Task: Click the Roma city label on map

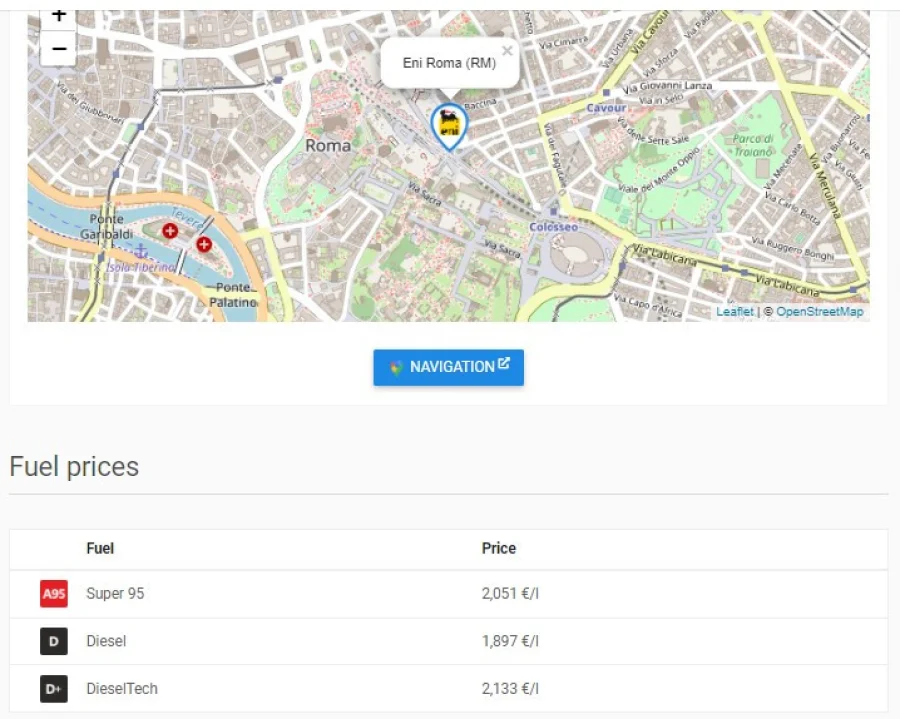Action: click(328, 145)
